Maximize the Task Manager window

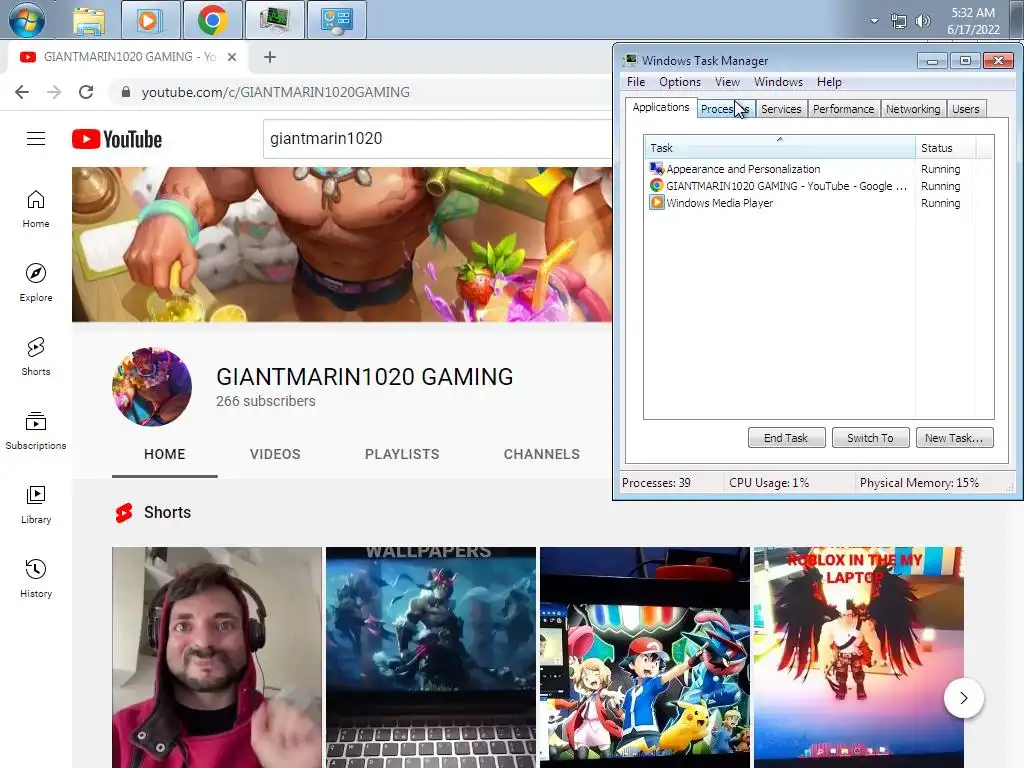965,61
